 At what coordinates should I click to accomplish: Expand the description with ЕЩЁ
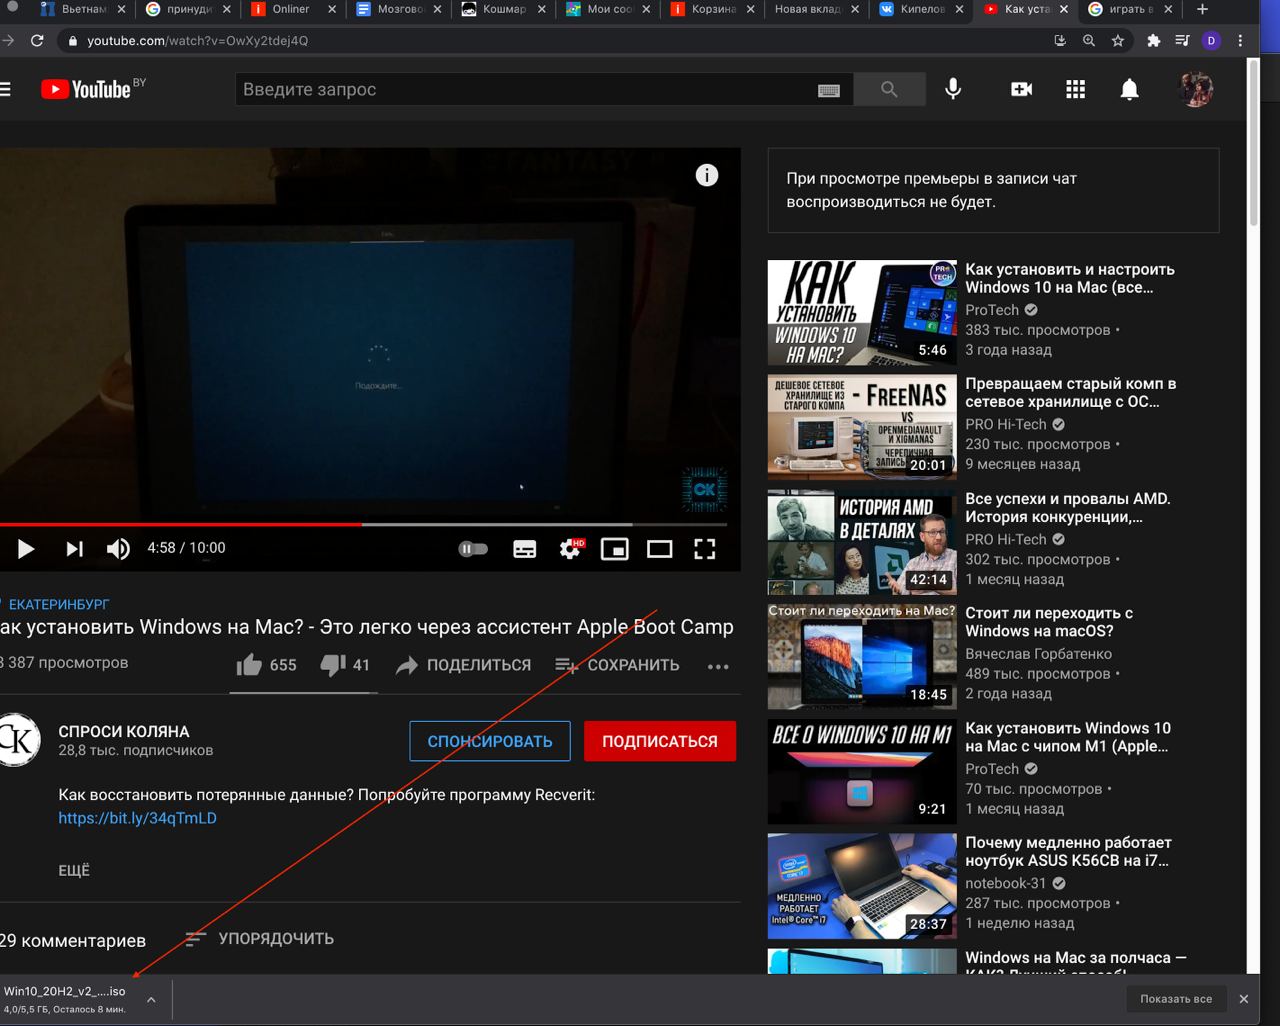[x=74, y=870]
